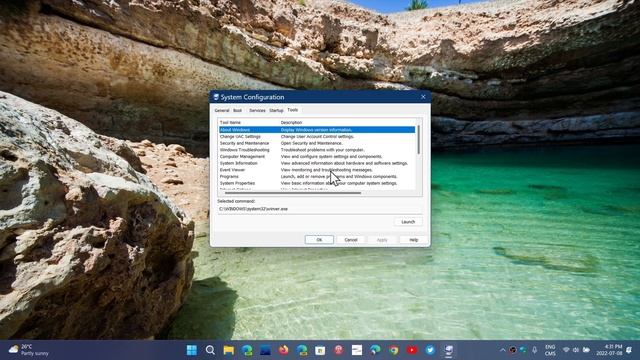Select About Windows tool row

pos(317,130)
